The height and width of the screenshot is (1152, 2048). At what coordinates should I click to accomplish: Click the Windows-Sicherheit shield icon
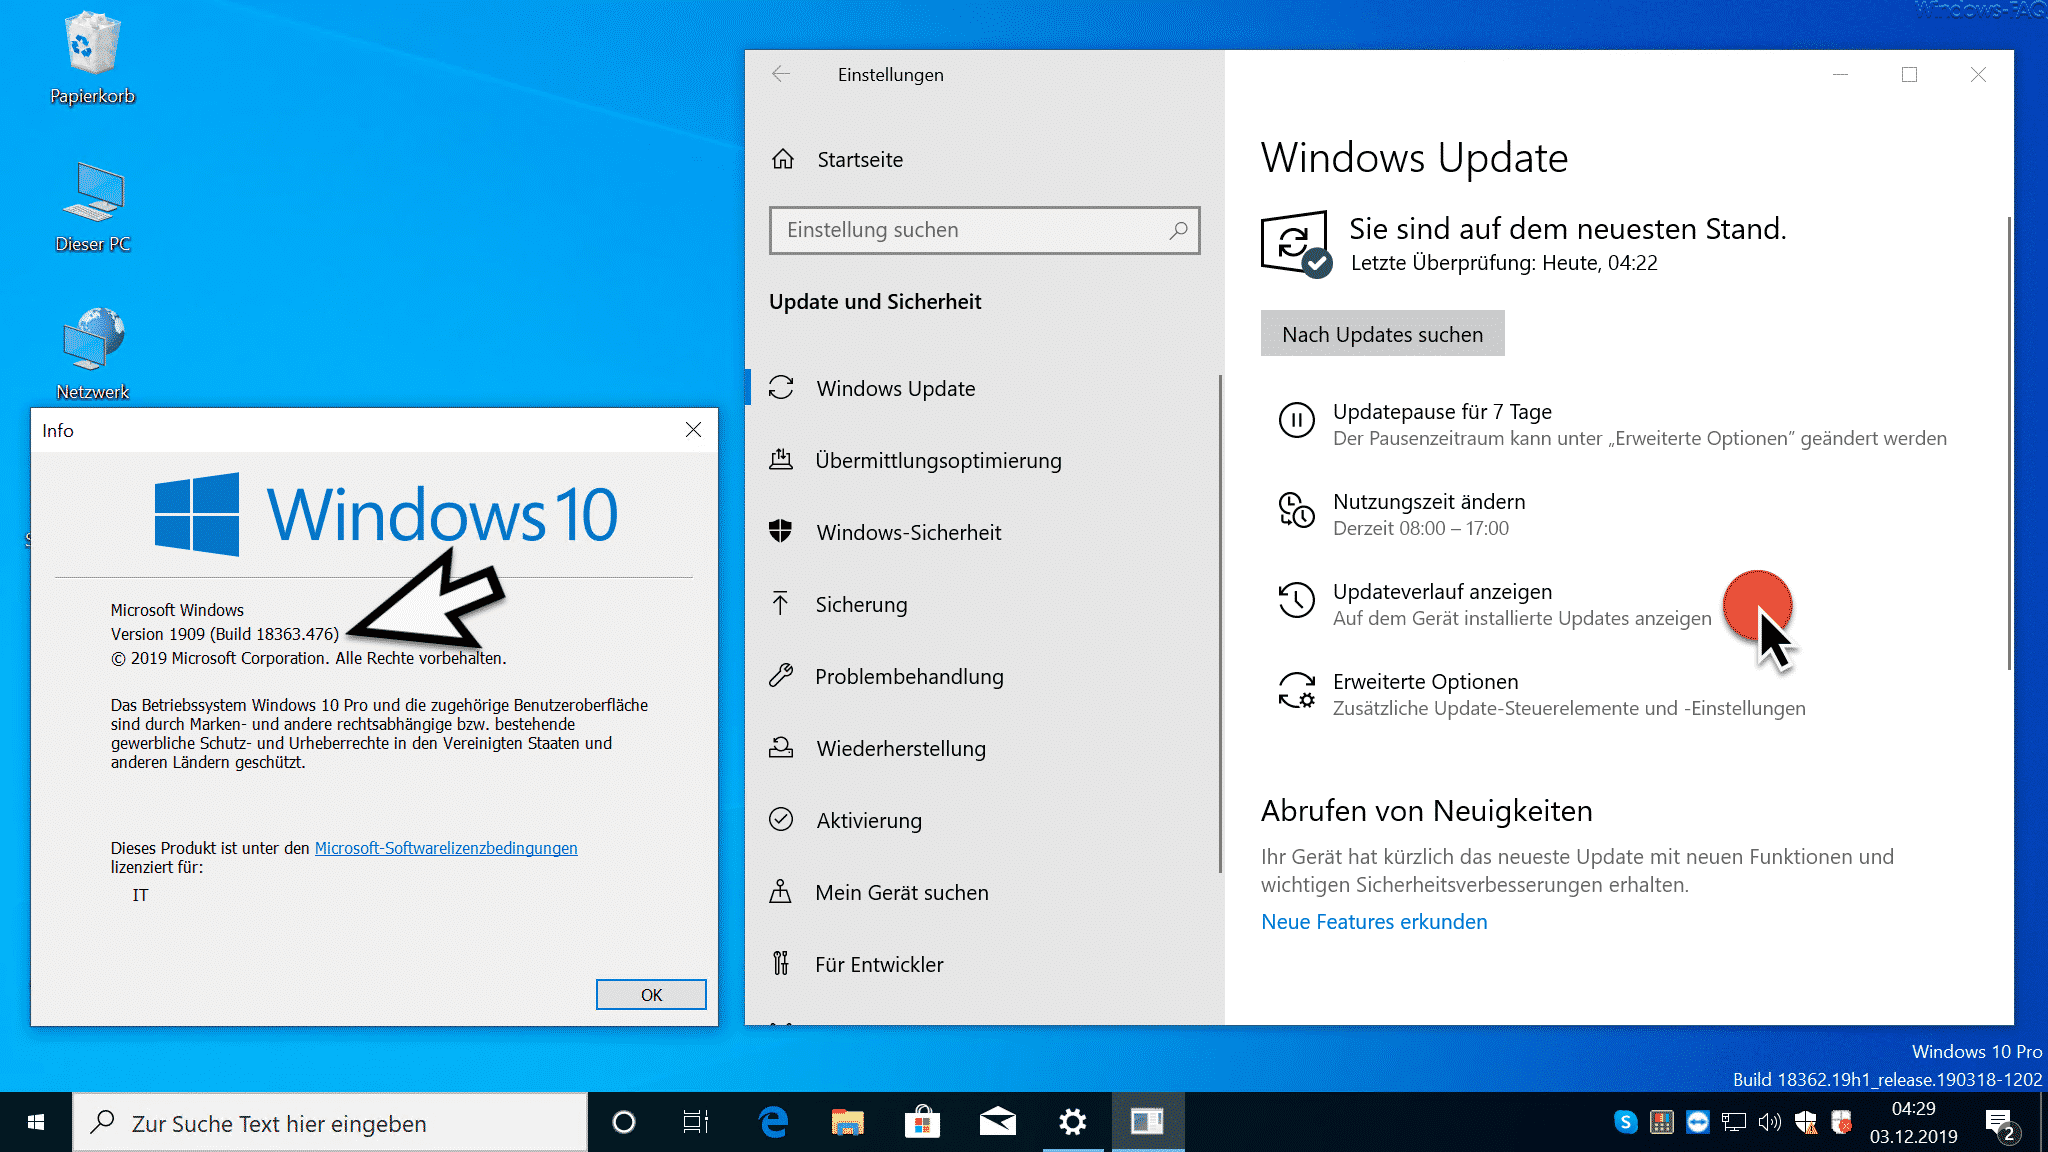[781, 532]
